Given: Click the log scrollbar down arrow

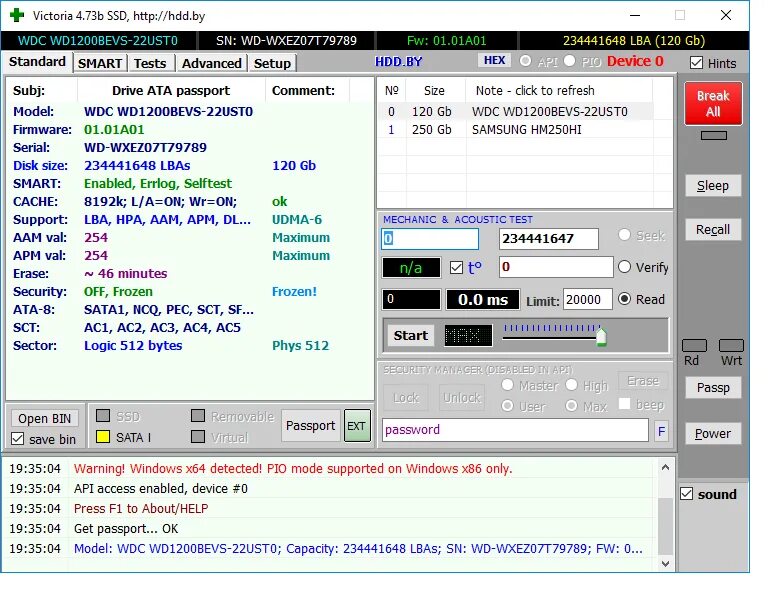Looking at the screenshot, I should [x=665, y=563].
